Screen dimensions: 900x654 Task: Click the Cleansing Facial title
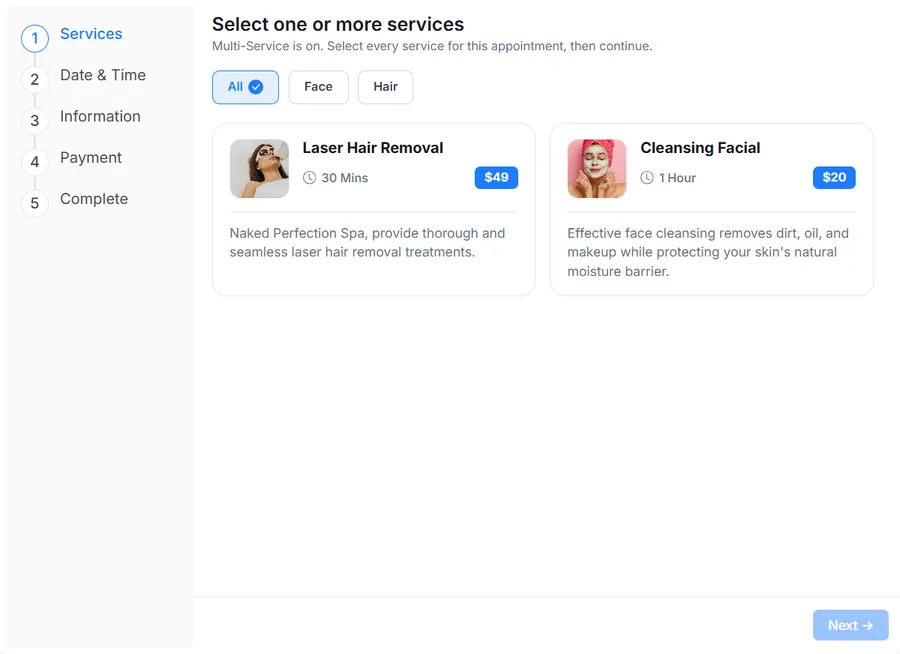point(700,148)
